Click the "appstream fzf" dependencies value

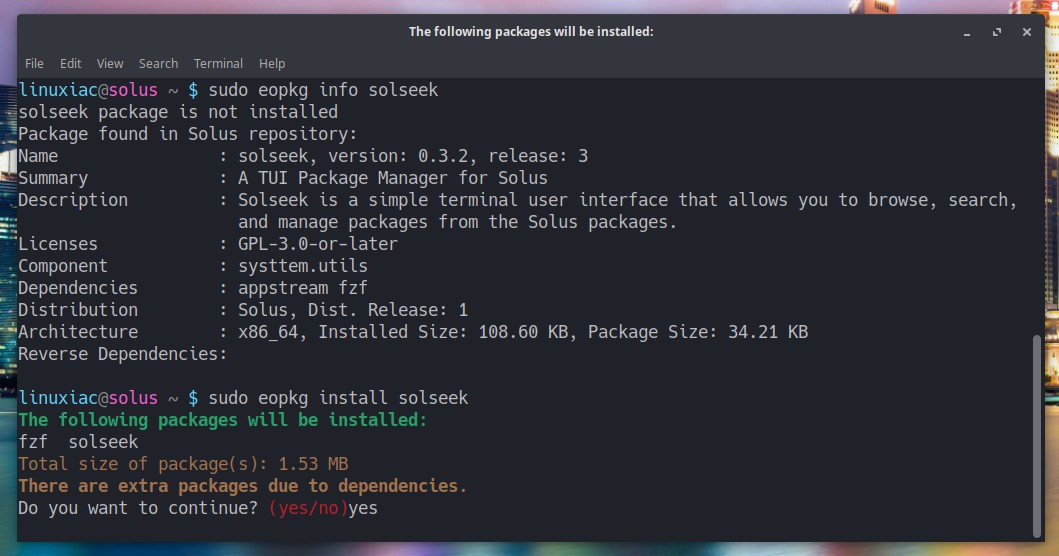[x=303, y=288]
